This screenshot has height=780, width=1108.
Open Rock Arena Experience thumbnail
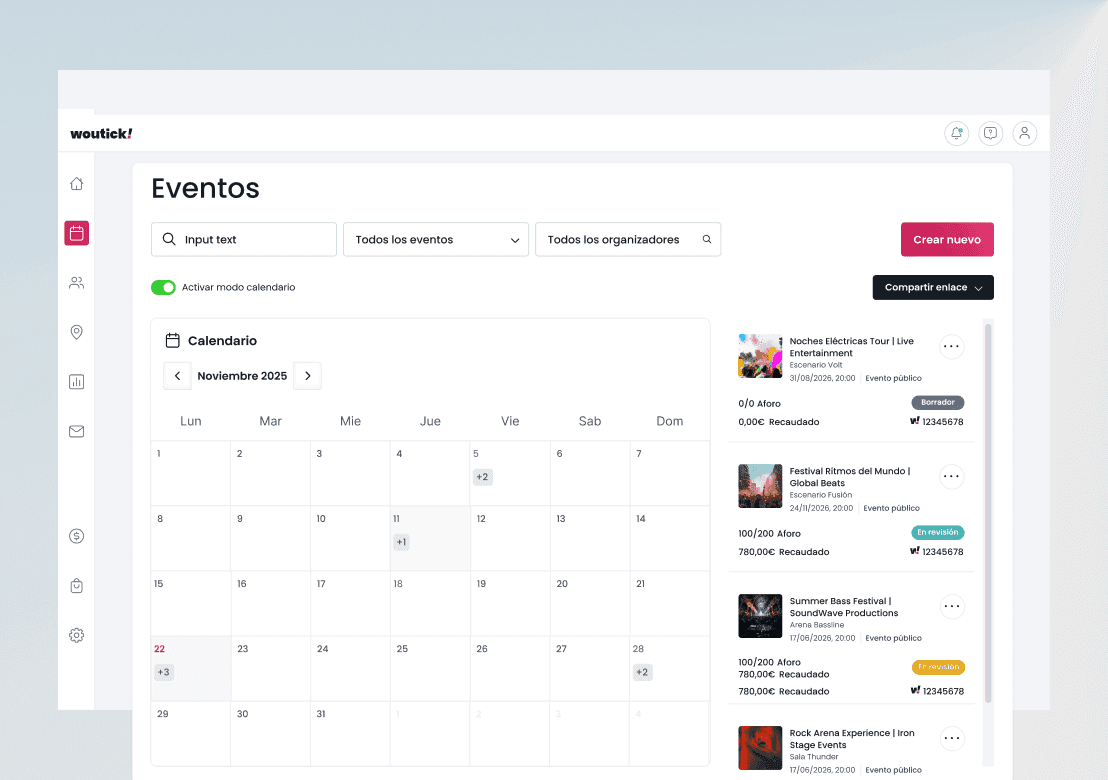pos(760,748)
